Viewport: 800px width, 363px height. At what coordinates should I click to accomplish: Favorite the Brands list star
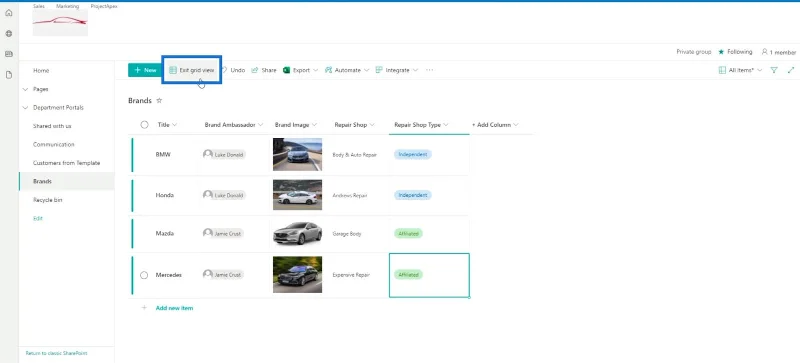tap(159, 101)
